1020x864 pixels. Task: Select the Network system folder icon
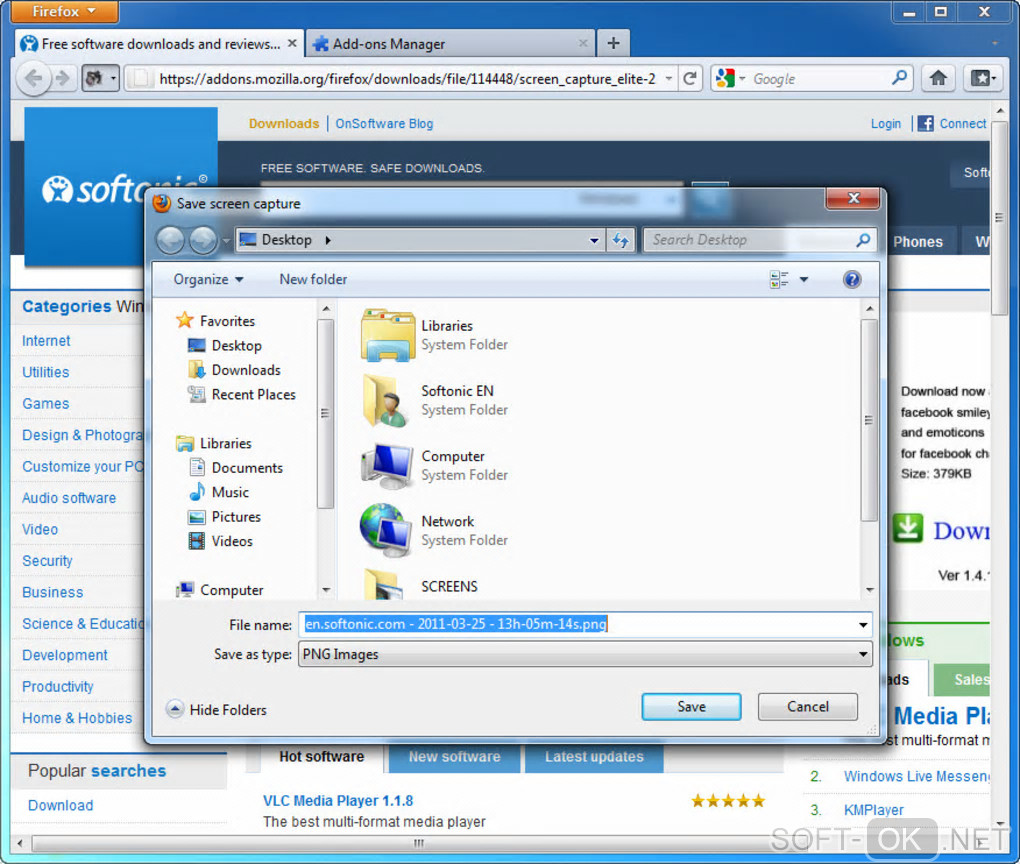(x=386, y=530)
